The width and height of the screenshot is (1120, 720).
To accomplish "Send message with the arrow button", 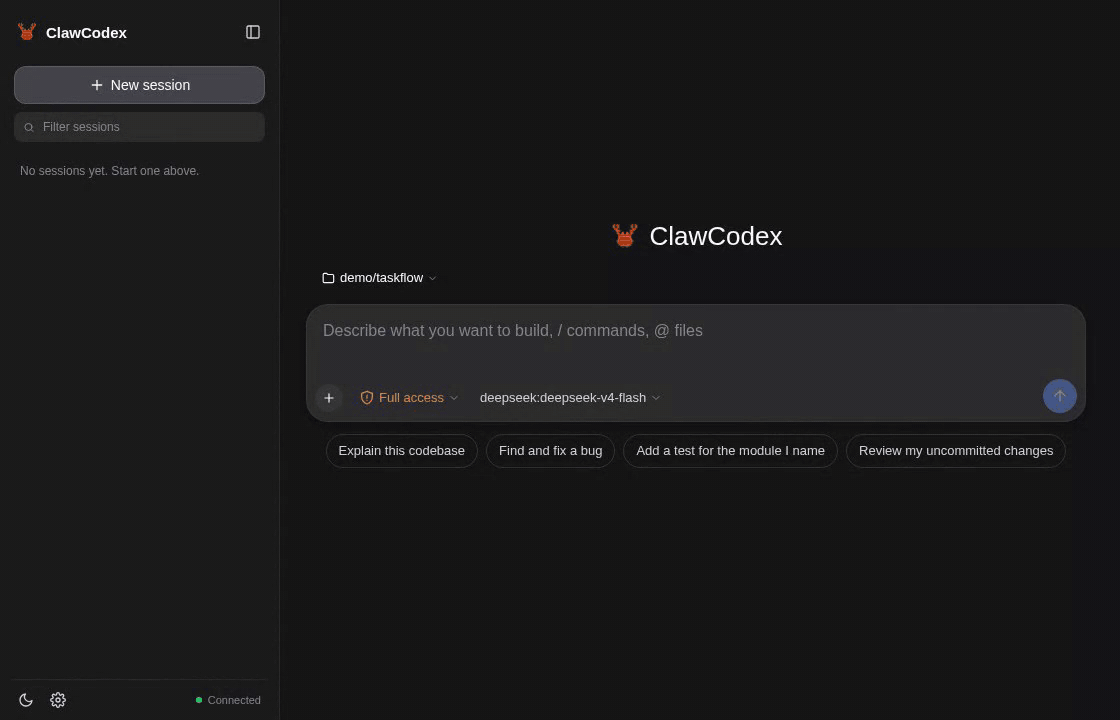I will click(x=1059, y=396).
